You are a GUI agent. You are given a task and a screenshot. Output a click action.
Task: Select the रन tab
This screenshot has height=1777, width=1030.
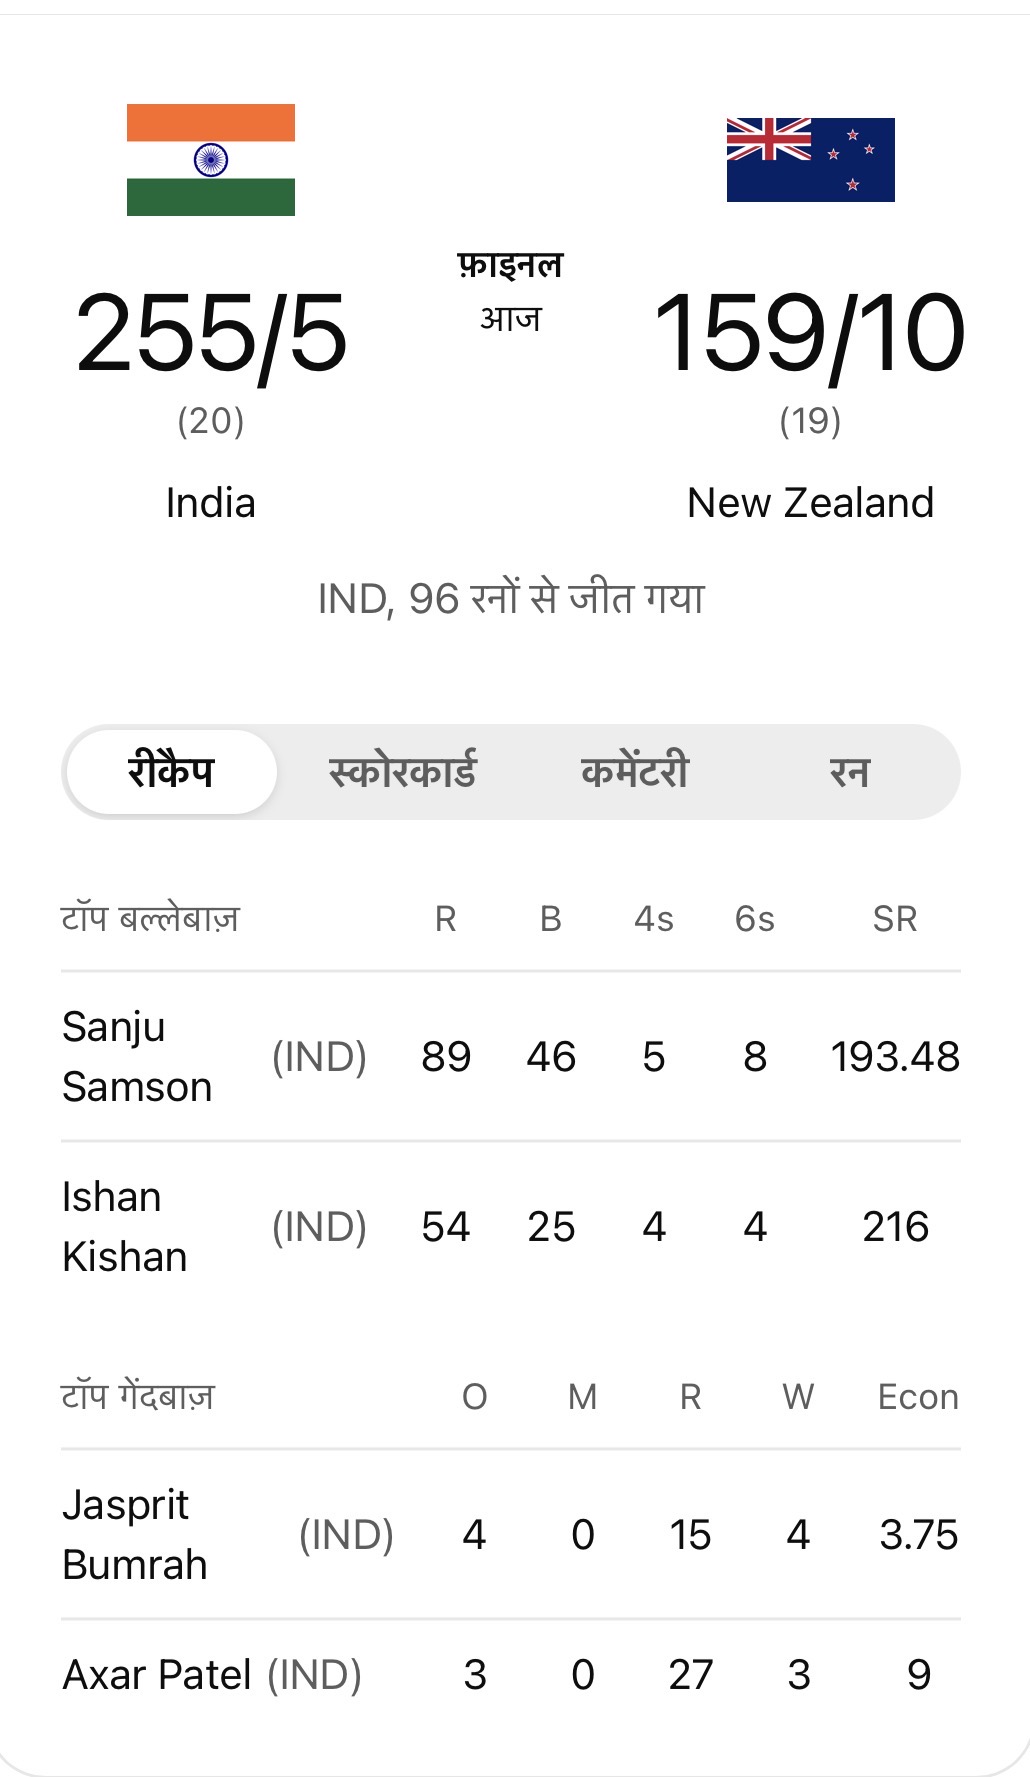[x=850, y=772]
